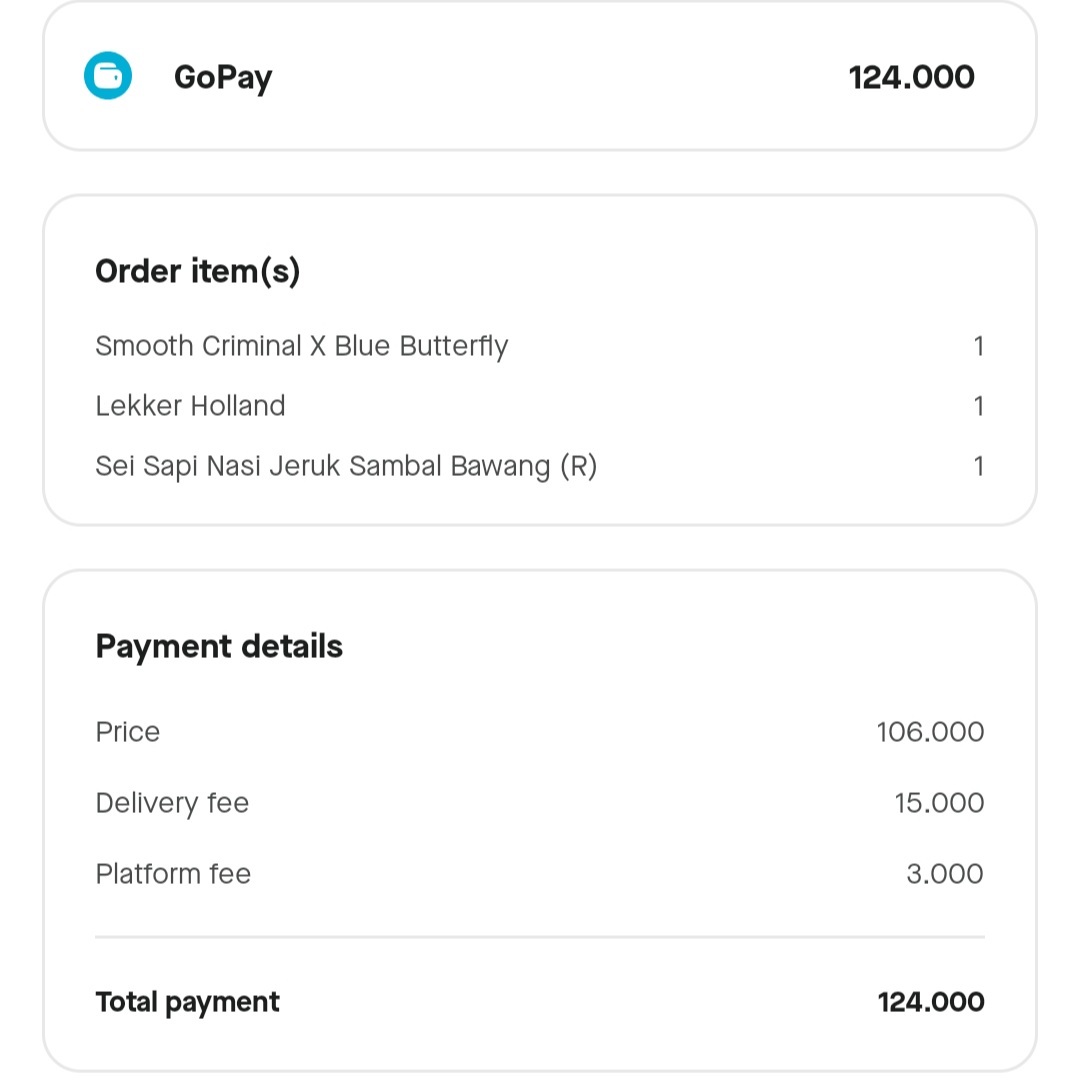Open the Order item(s) section heading

pyautogui.click(x=198, y=271)
